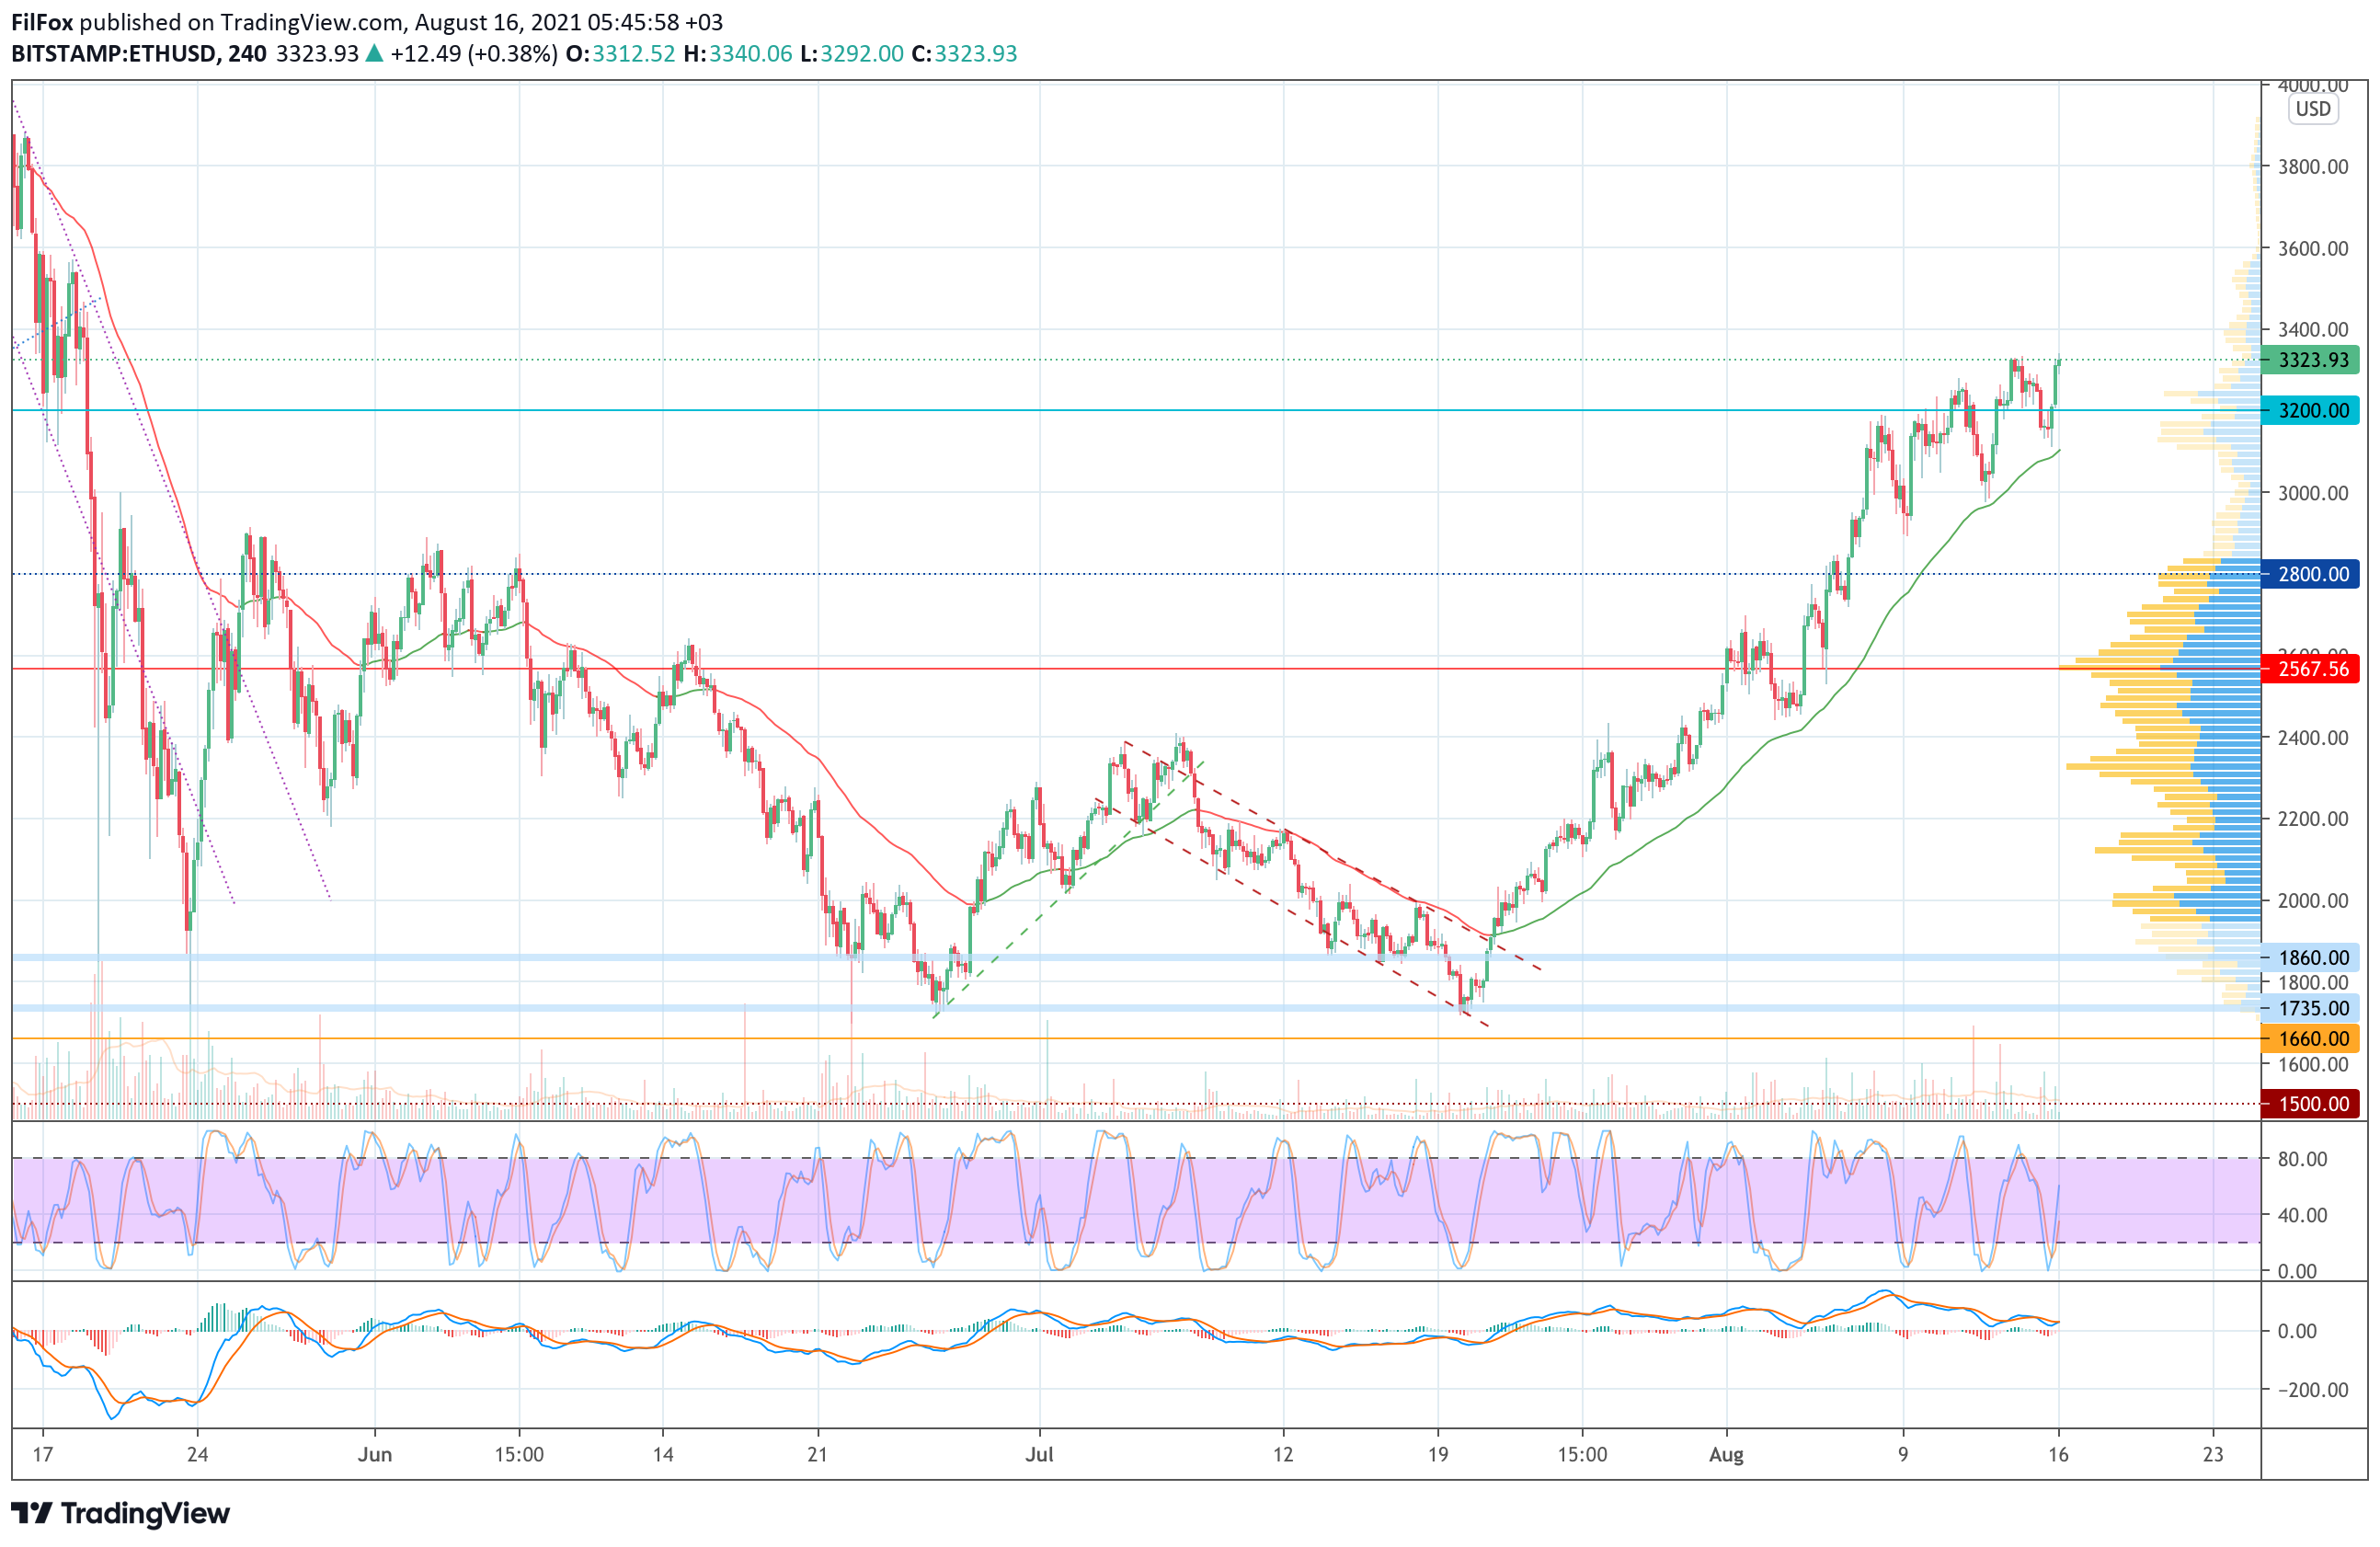Viewport: 2380px width, 1547px height.
Task: Select the light blue 1860.00 support label
Action: coord(2312,958)
